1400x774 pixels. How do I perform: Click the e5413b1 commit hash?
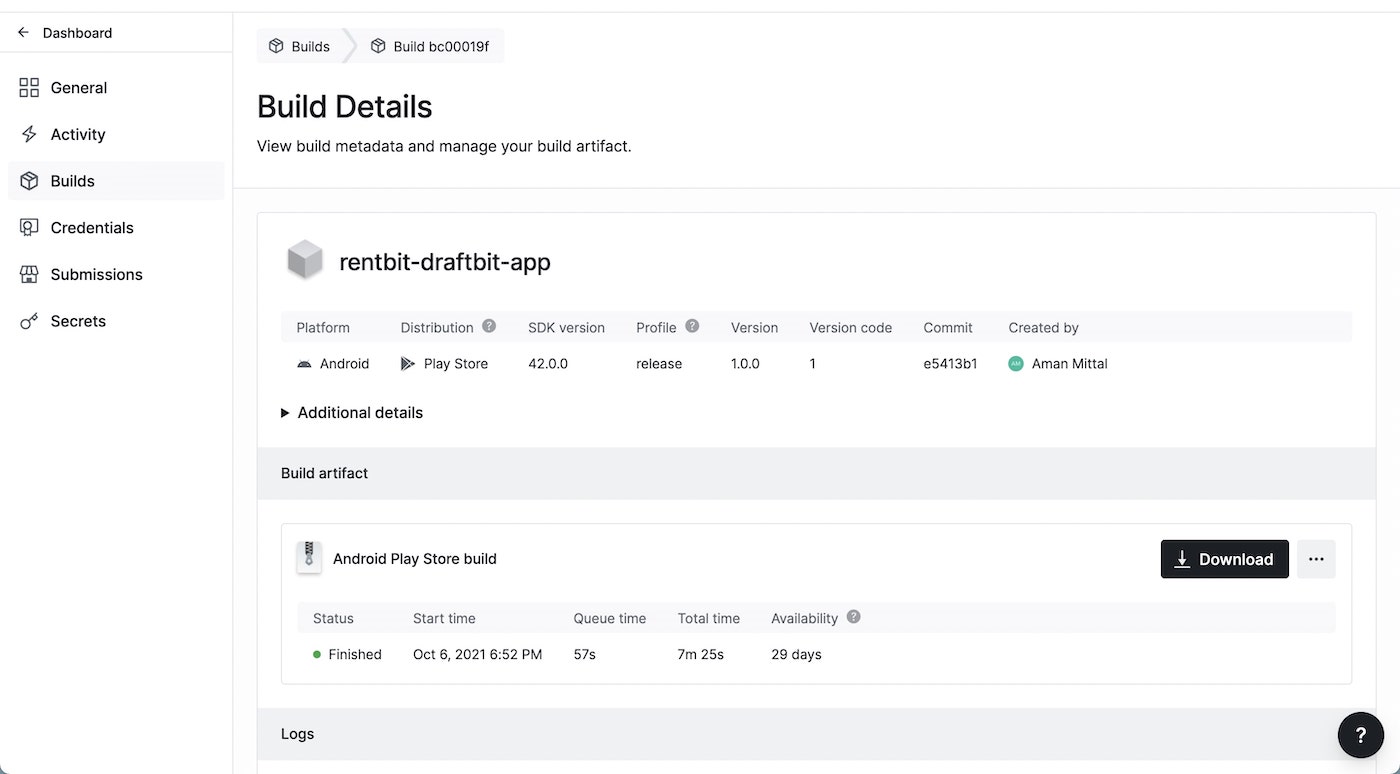pyautogui.click(x=950, y=364)
